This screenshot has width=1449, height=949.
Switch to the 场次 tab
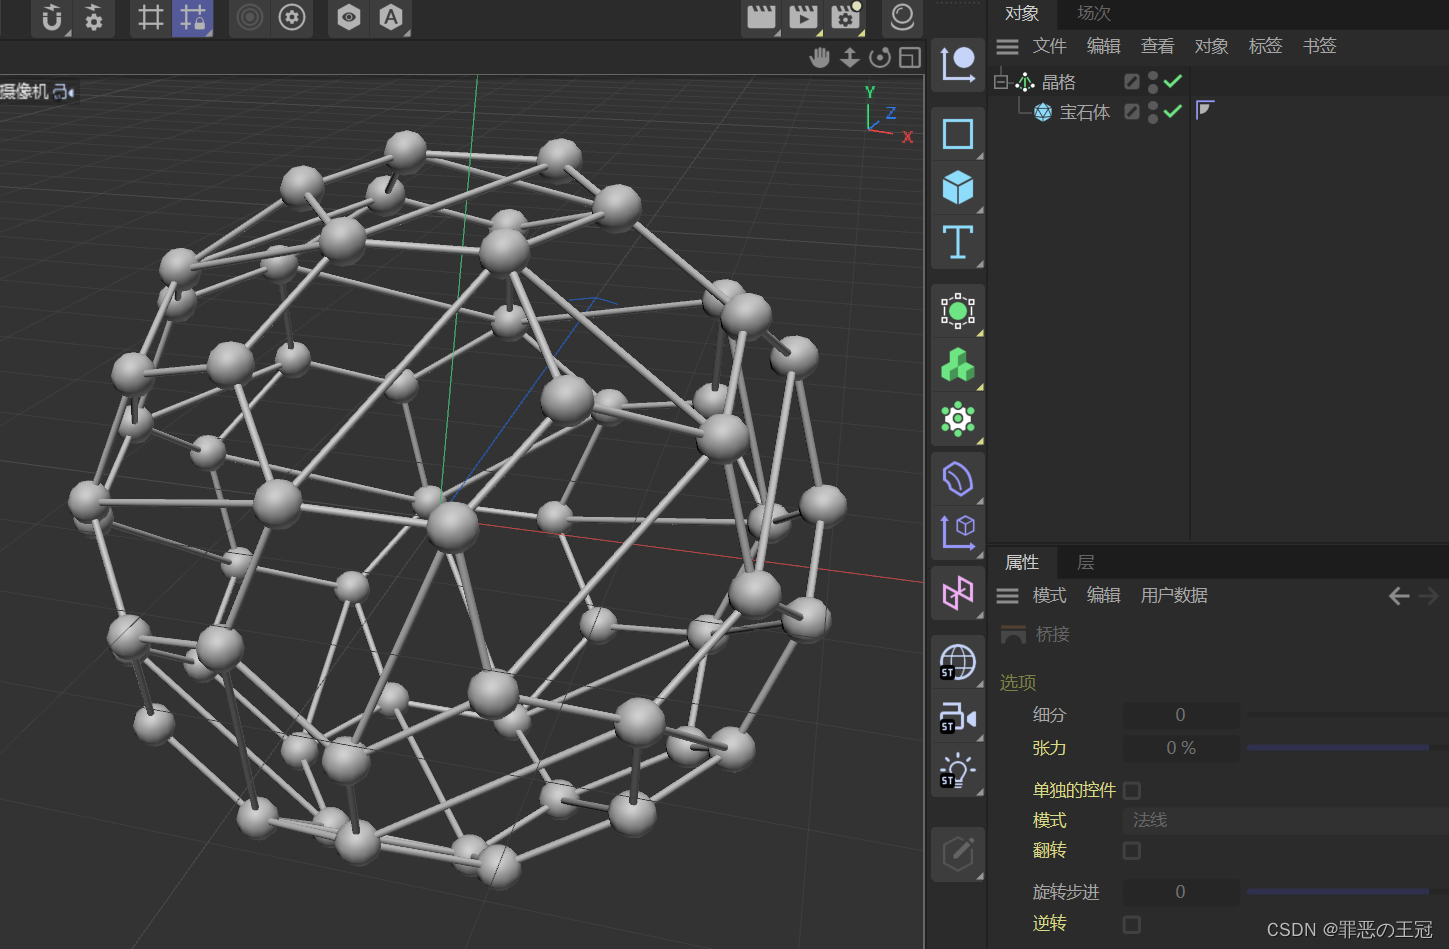pyautogui.click(x=1094, y=13)
